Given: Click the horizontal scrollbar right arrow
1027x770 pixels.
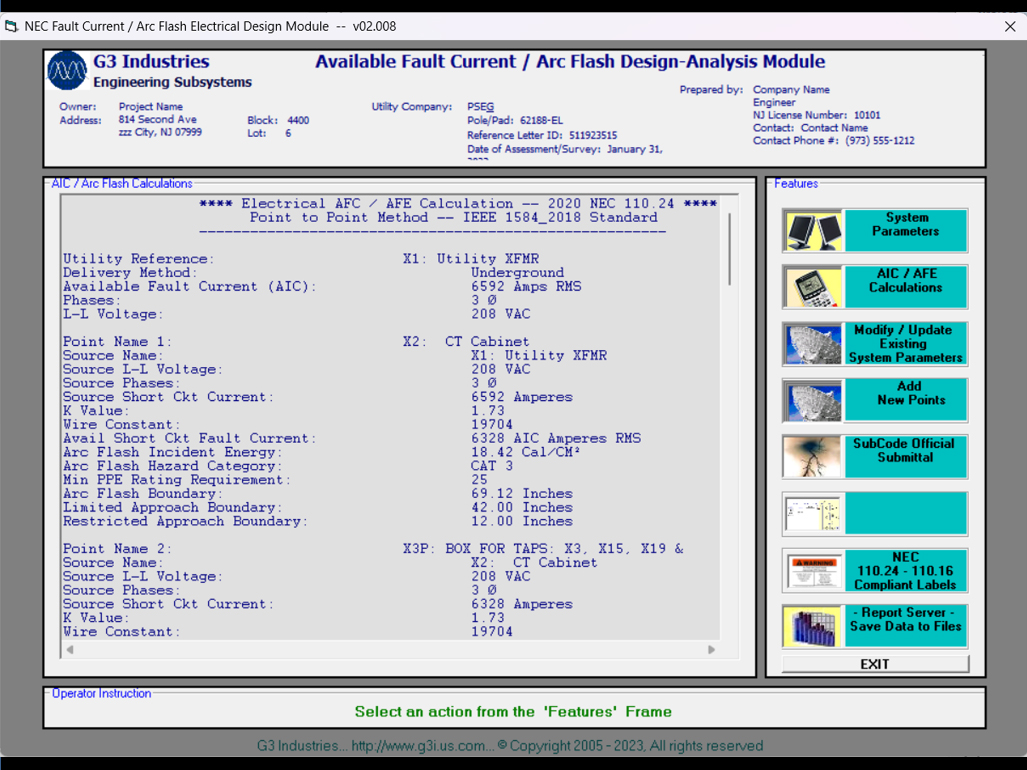Looking at the screenshot, I should 711,650.
